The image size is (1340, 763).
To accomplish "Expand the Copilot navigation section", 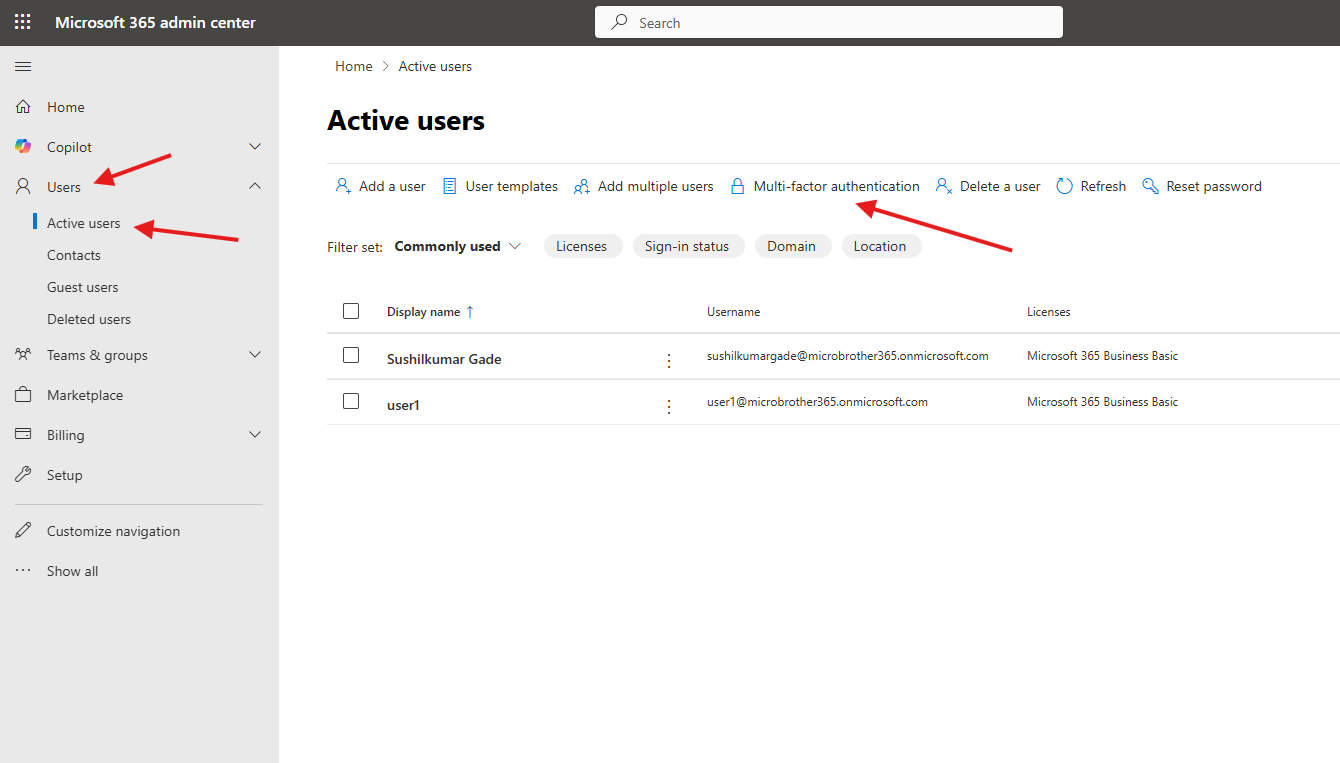I will (255, 147).
